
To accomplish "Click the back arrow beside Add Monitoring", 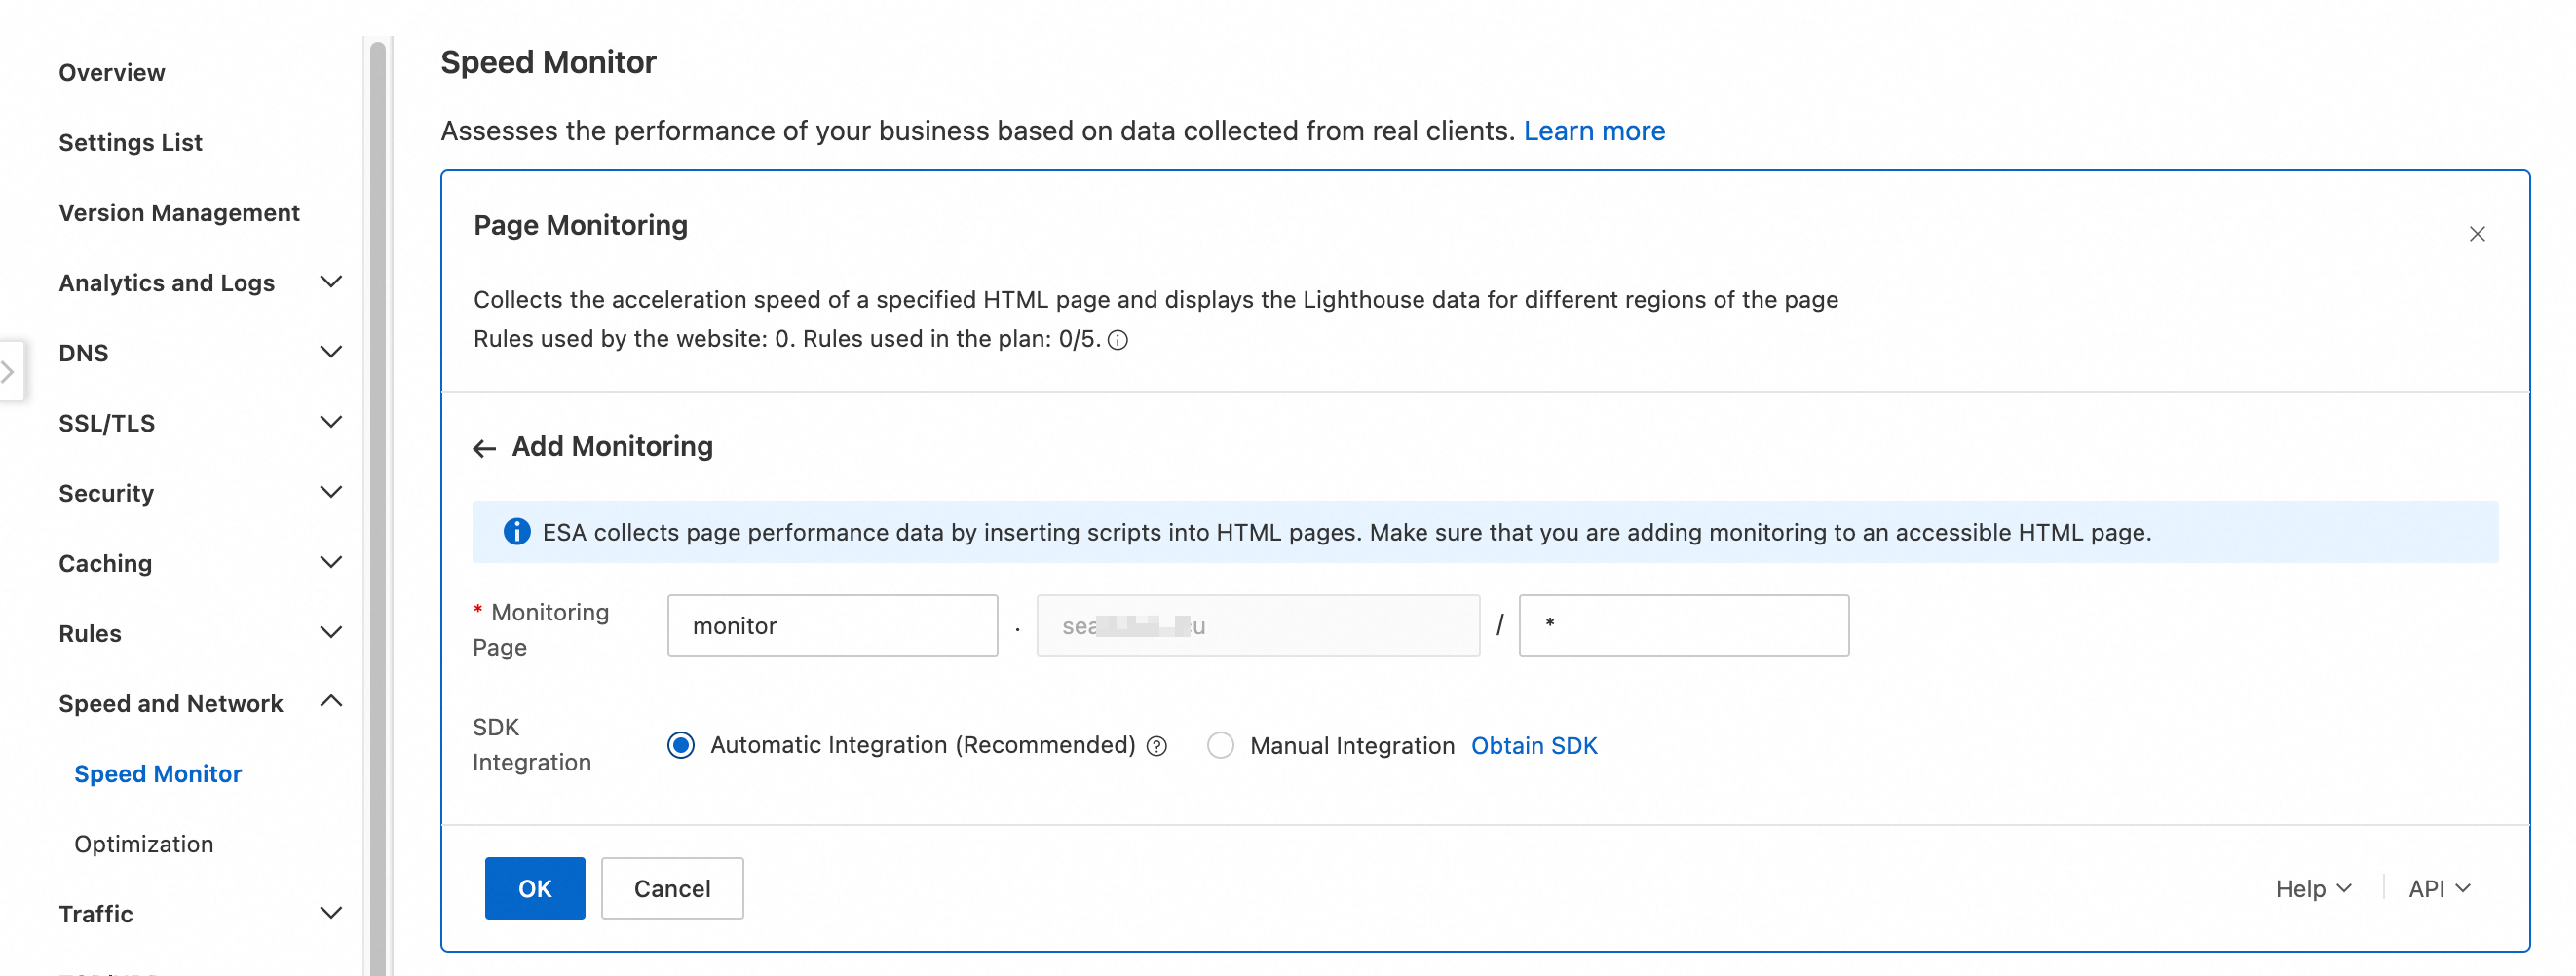I will point(484,448).
